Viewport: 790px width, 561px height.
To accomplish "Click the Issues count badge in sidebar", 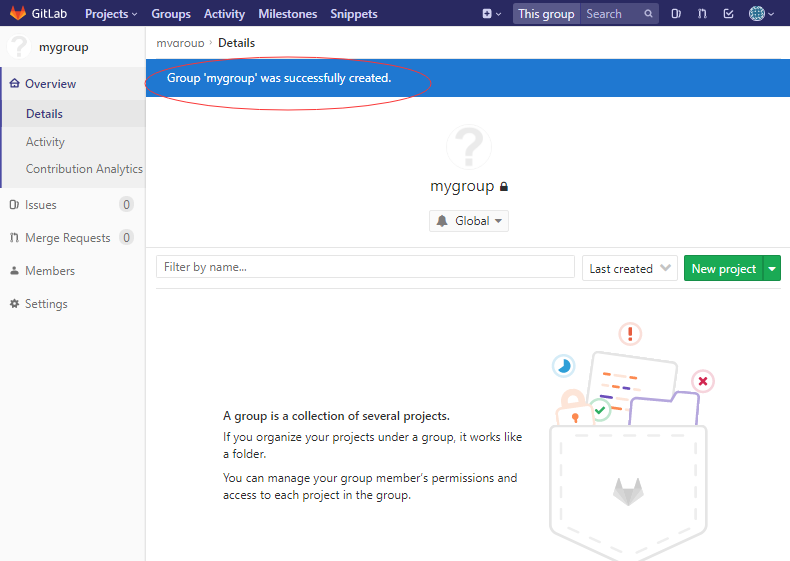I will (126, 205).
